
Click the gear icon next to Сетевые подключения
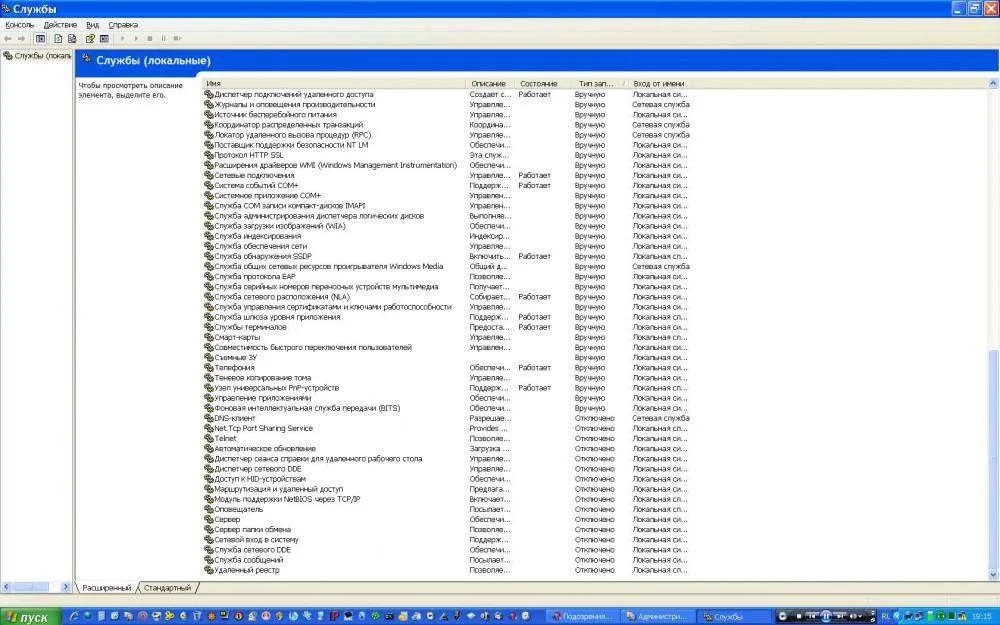click(x=209, y=175)
